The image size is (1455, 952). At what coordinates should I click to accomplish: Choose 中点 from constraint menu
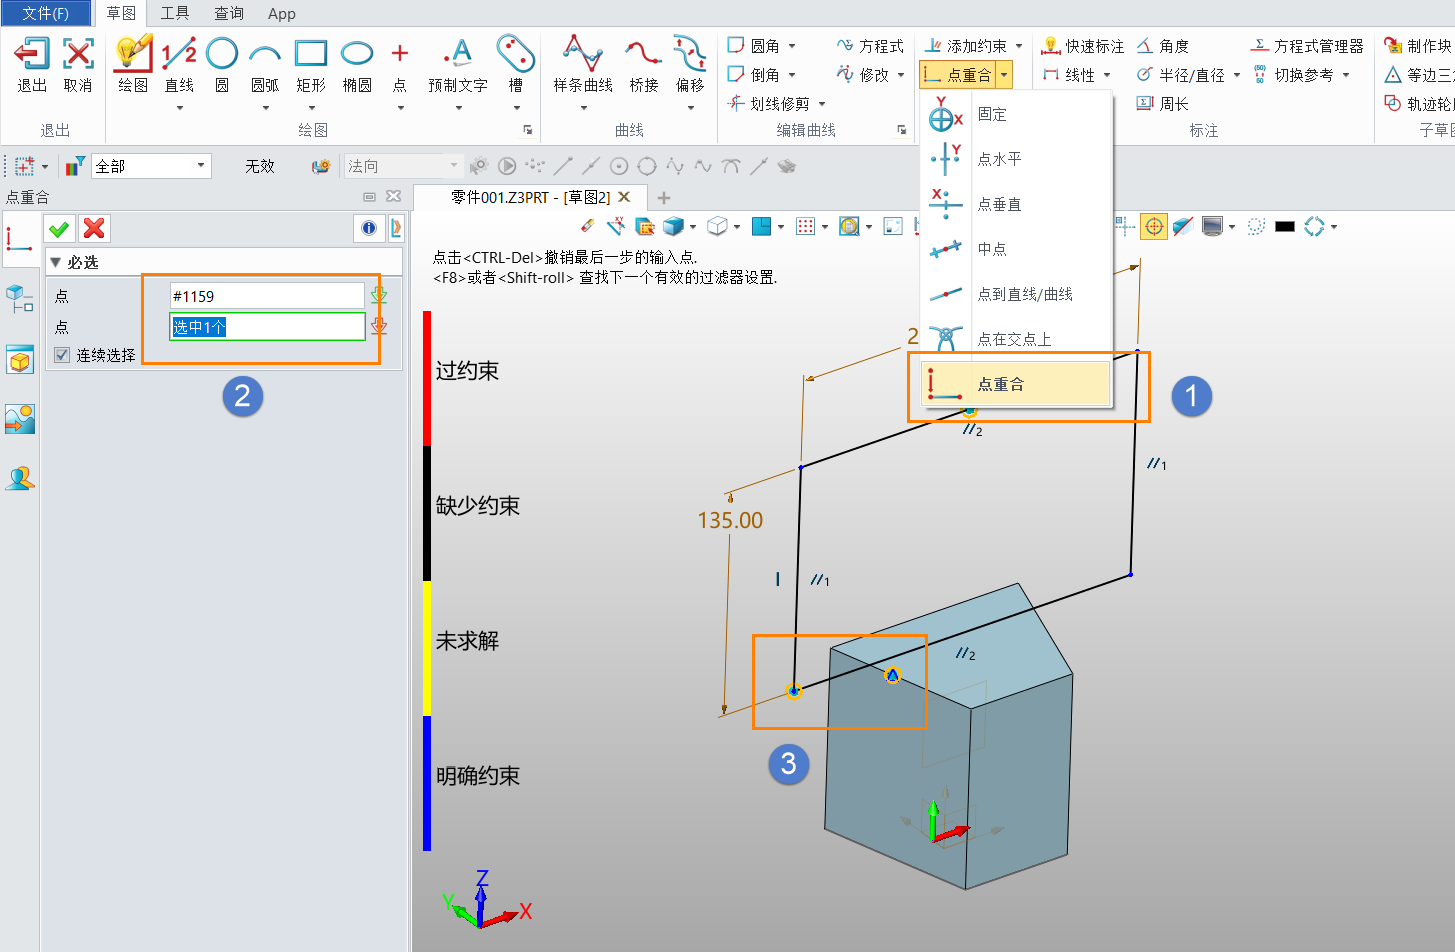click(x=1015, y=249)
